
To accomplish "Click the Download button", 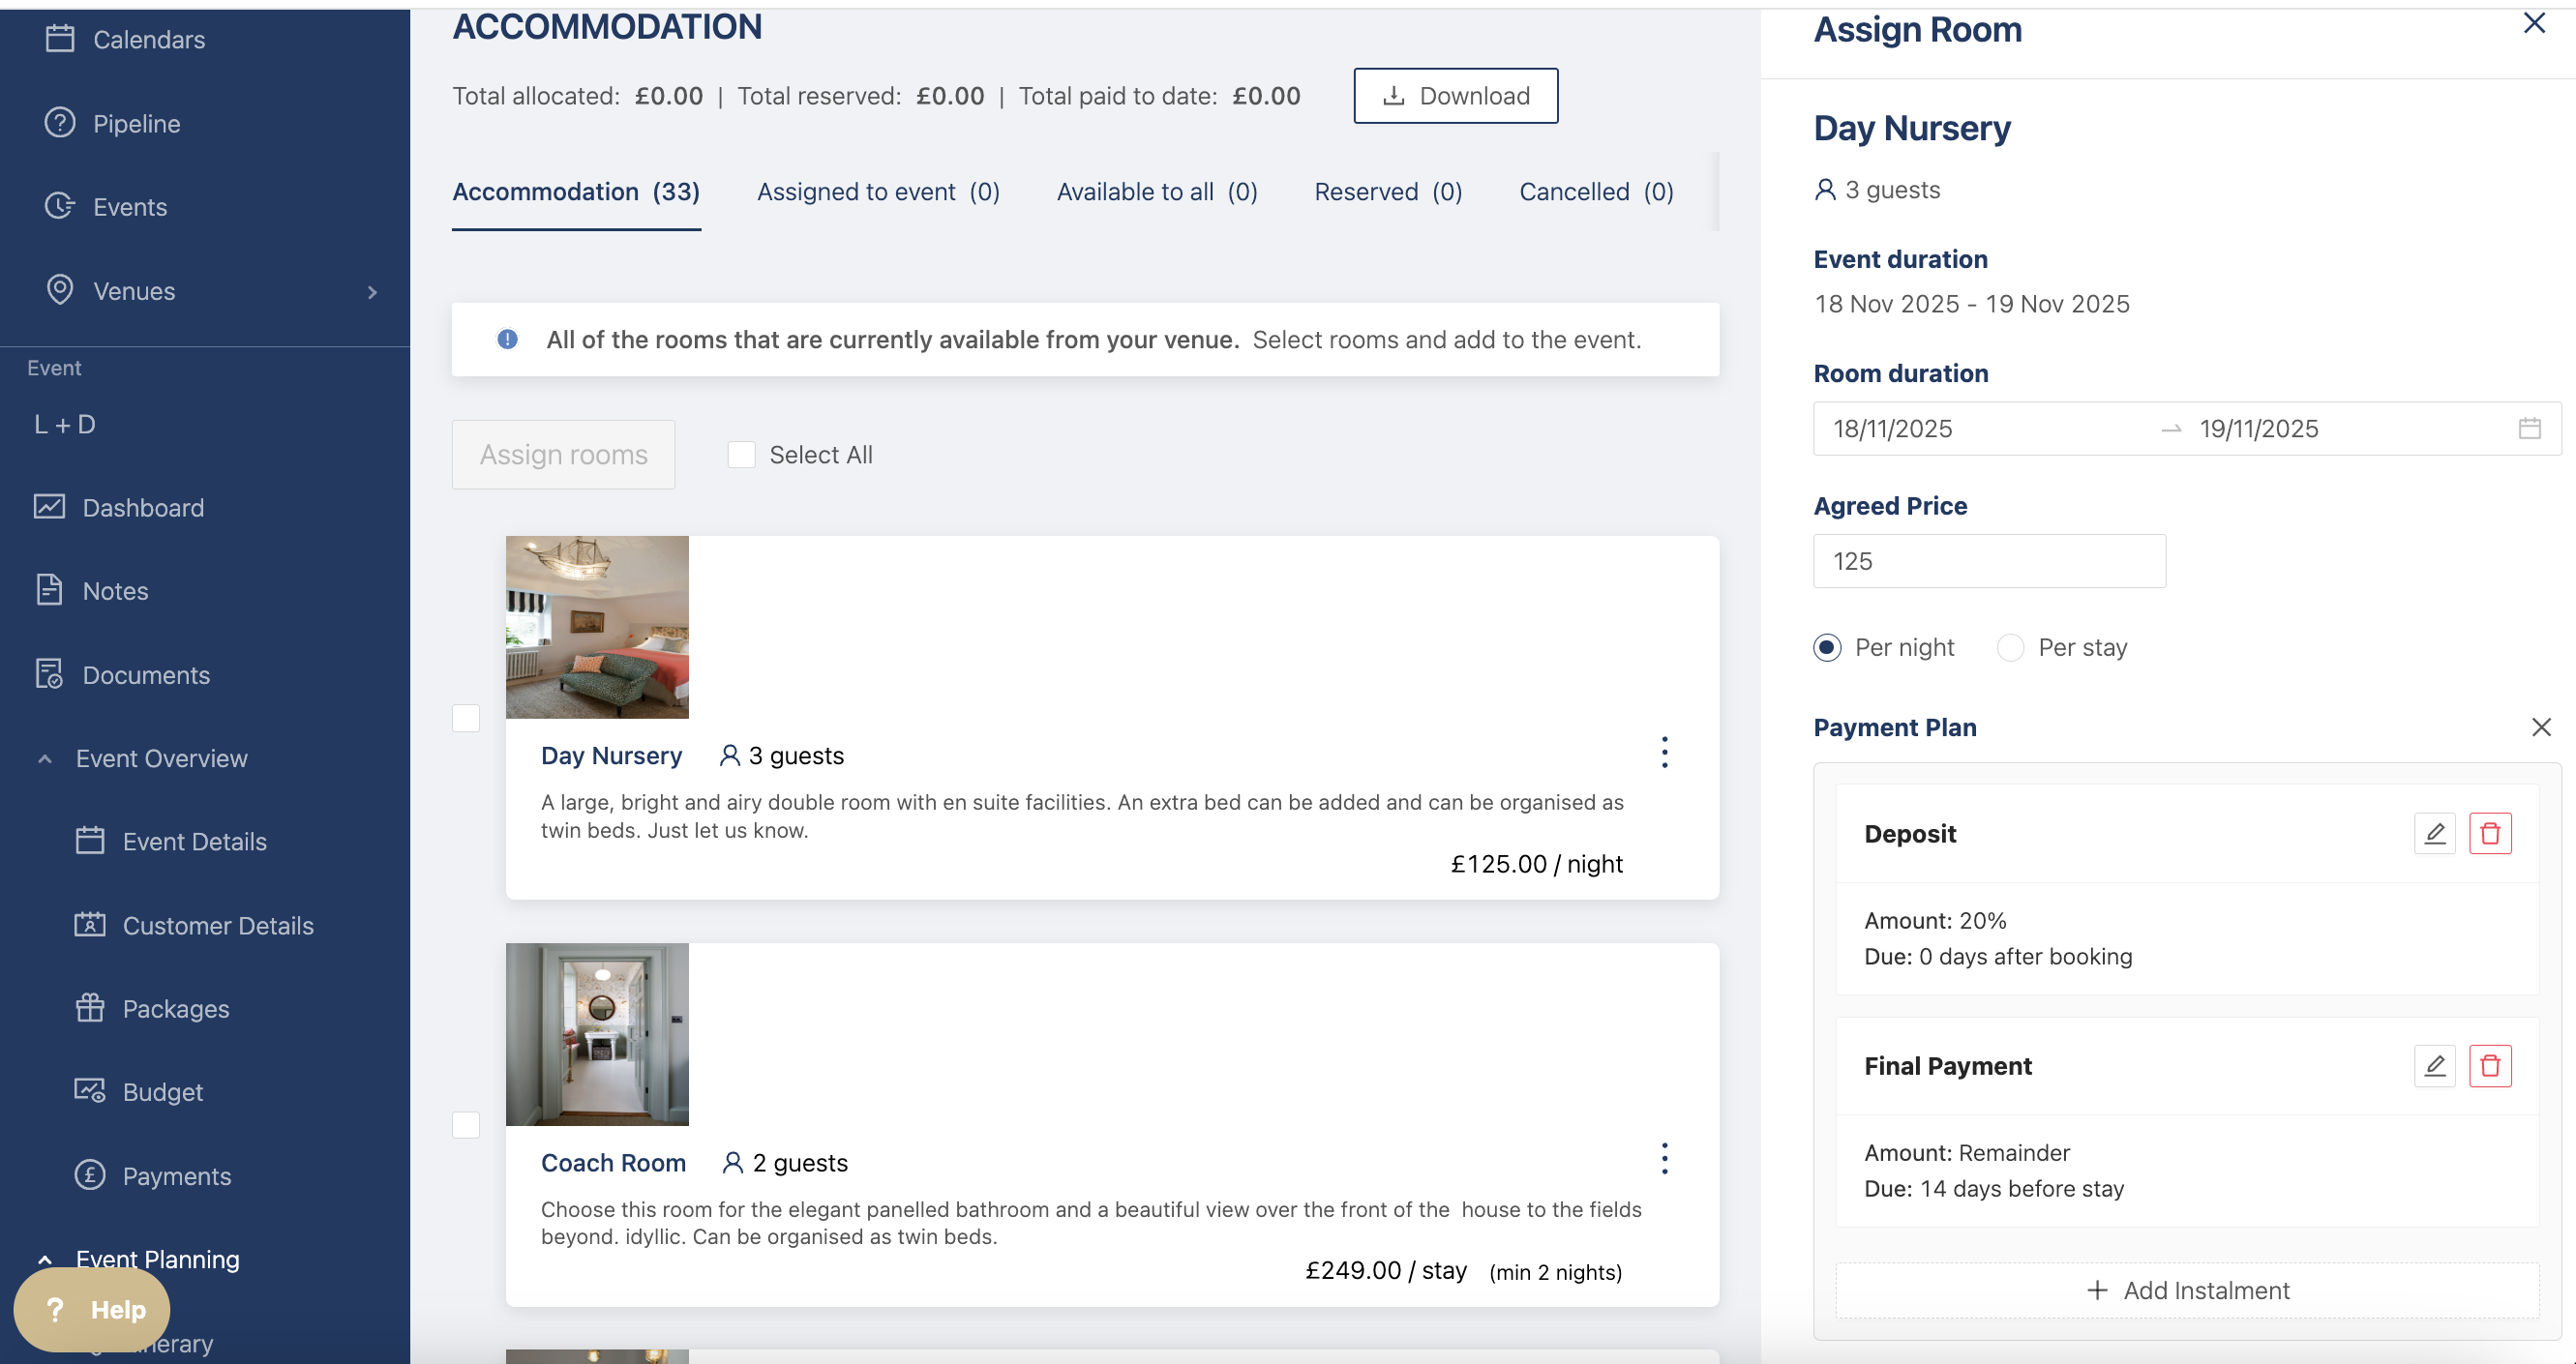I will click(x=1455, y=96).
